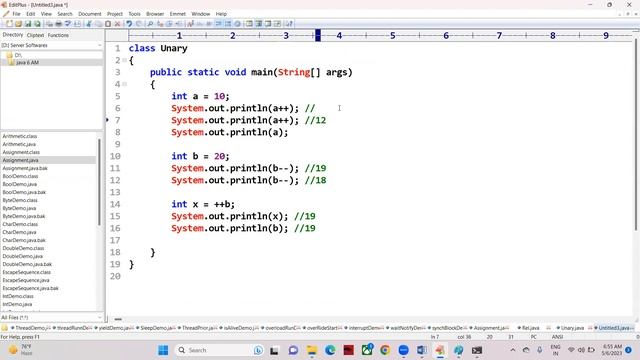This screenshot has height=360, width=640.
Task: Select EscapeSequence.java in the file list
Action: pyautogui.click(x=26, y=280)
